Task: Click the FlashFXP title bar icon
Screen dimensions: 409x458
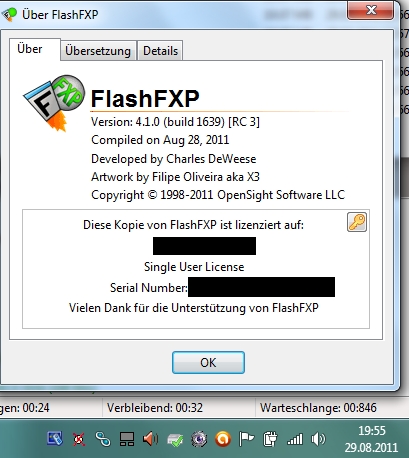Action: click(9, 14)
